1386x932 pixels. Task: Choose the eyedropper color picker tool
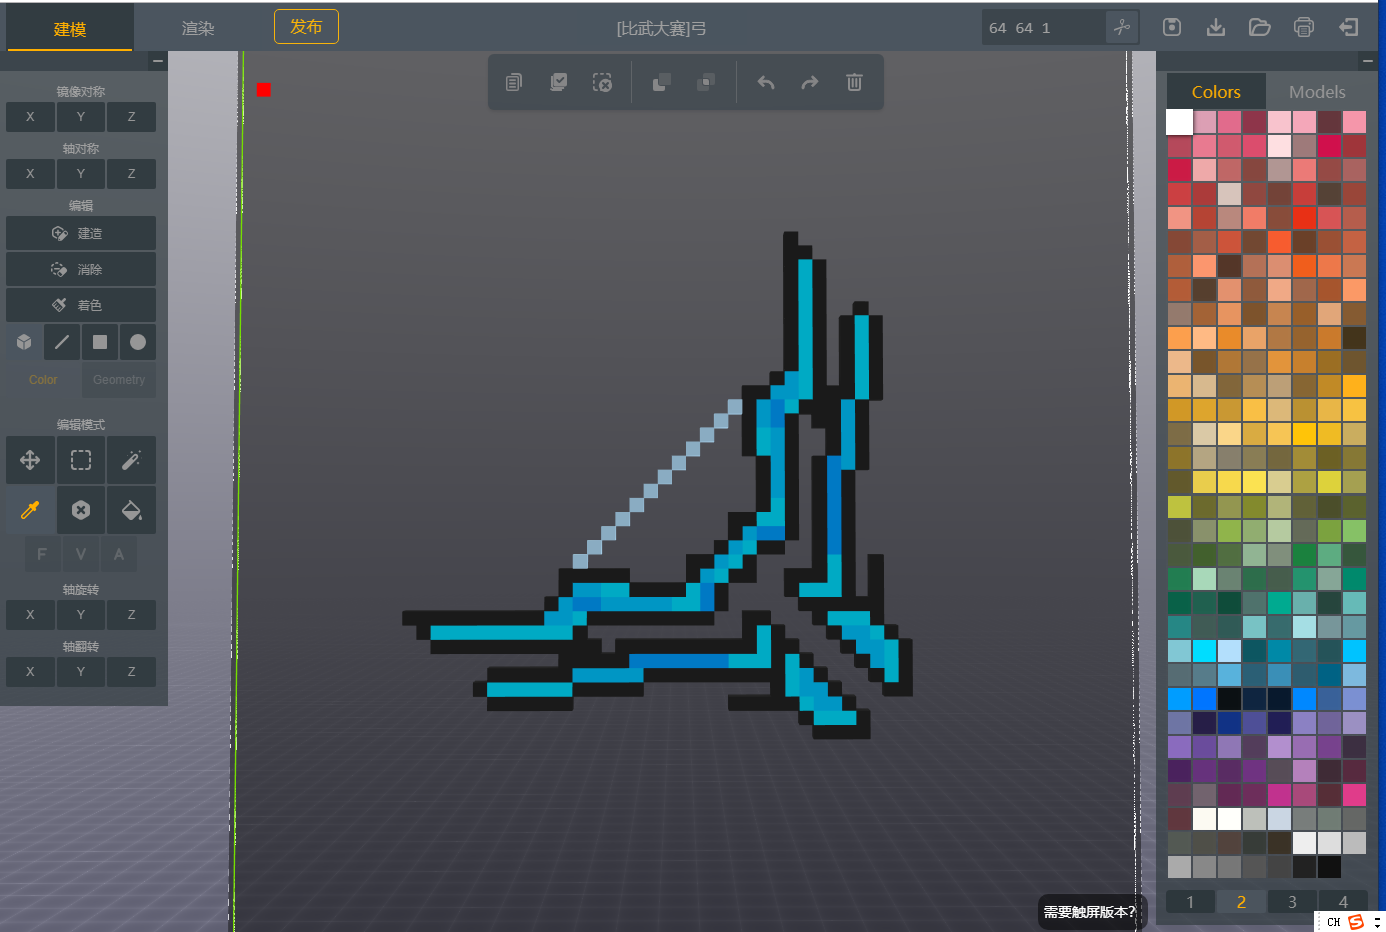(x=30, y=511)
